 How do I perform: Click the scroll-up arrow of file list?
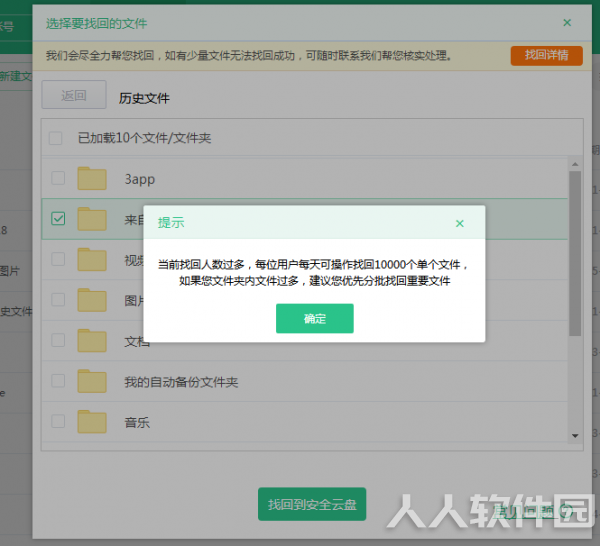(x=575, y=164)
